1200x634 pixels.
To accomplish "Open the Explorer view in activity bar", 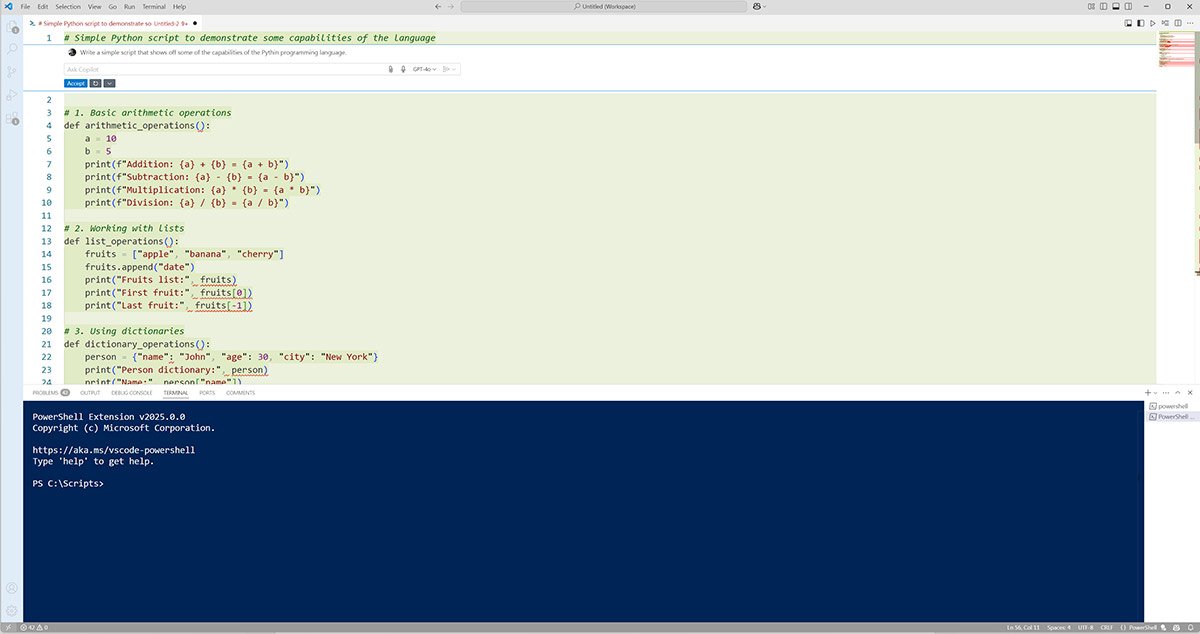I will point(12,26).
